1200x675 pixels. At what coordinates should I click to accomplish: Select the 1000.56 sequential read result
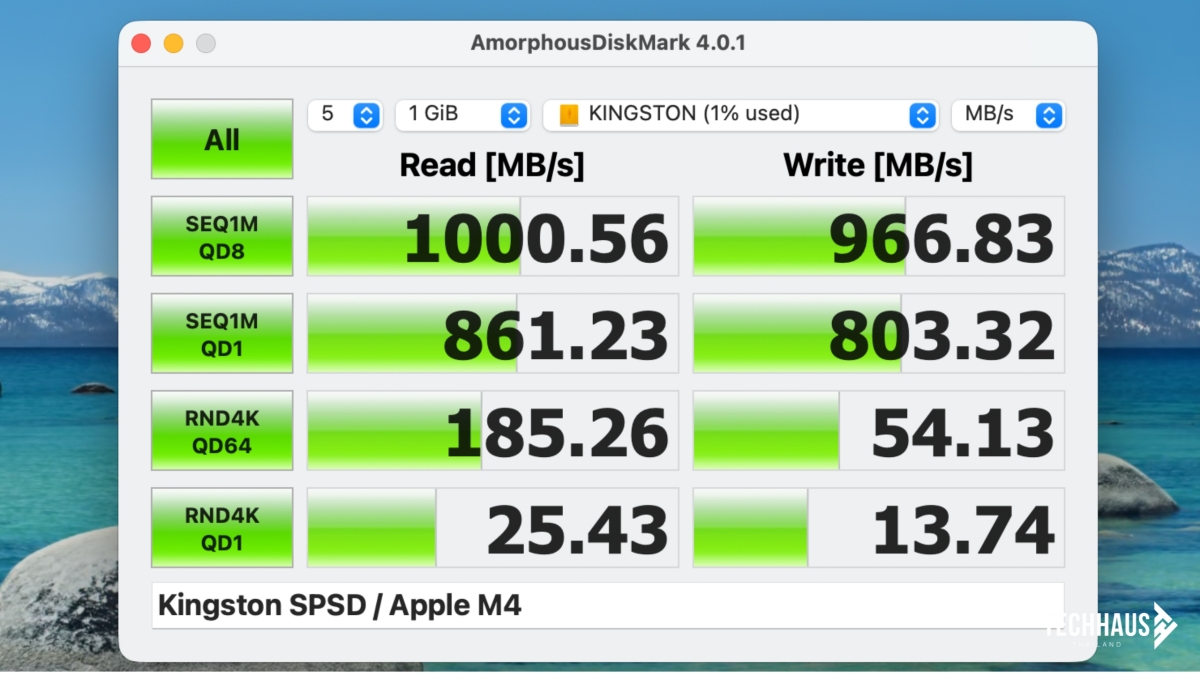click(x=492, y=237)
